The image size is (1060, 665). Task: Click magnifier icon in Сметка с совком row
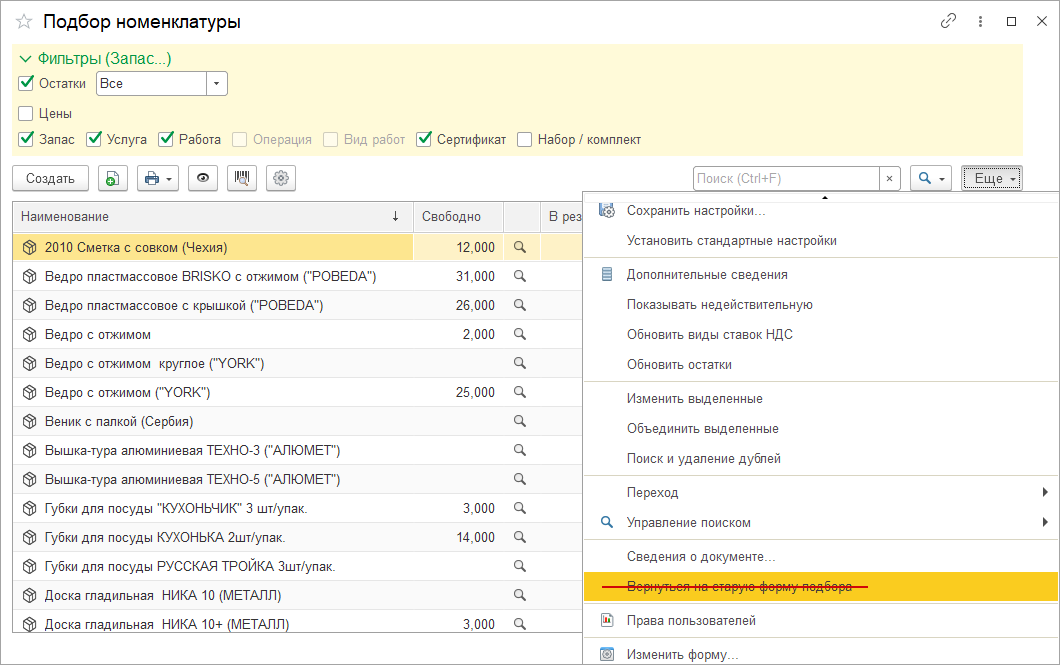[519, 247]
